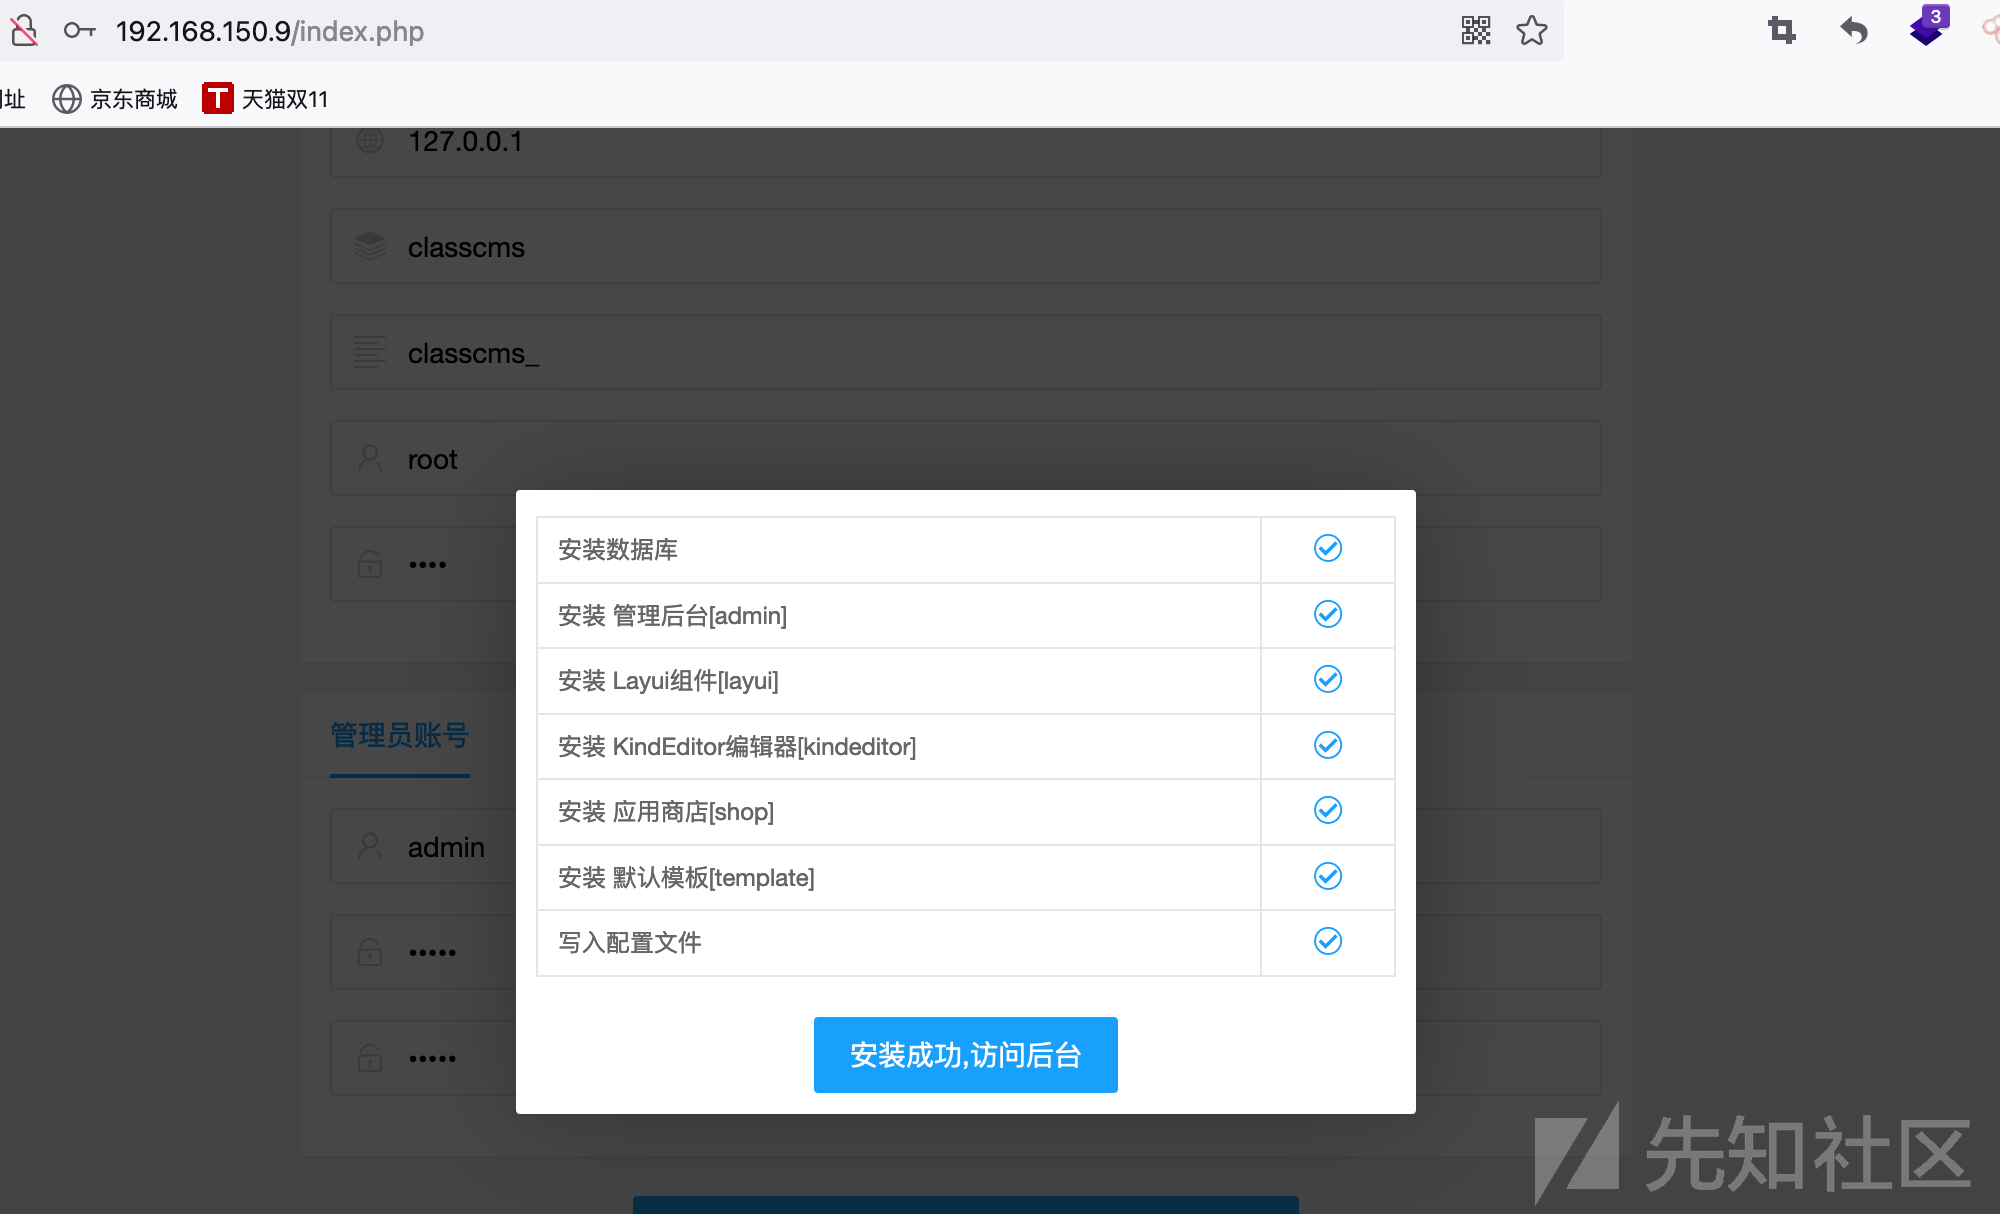Click the root username input field
Image resolution: width=2000 pixels, height=1214 pixels.
coord(700,458)
